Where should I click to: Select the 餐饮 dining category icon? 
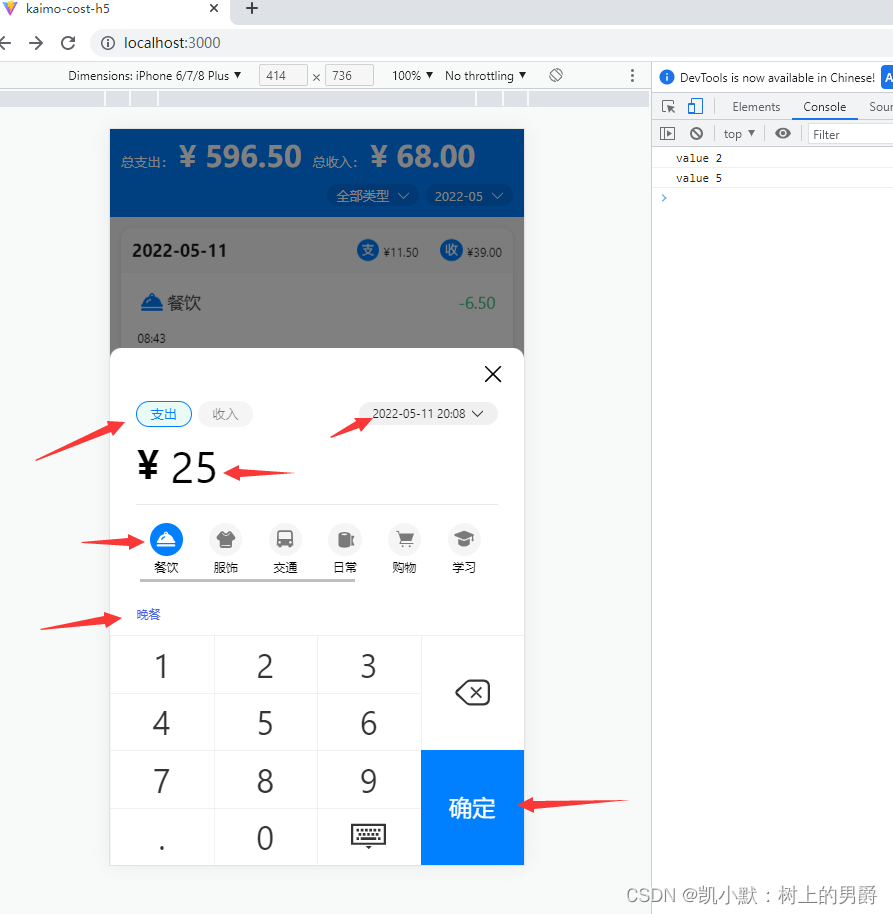pyautogui.click(x=166, y=539)
